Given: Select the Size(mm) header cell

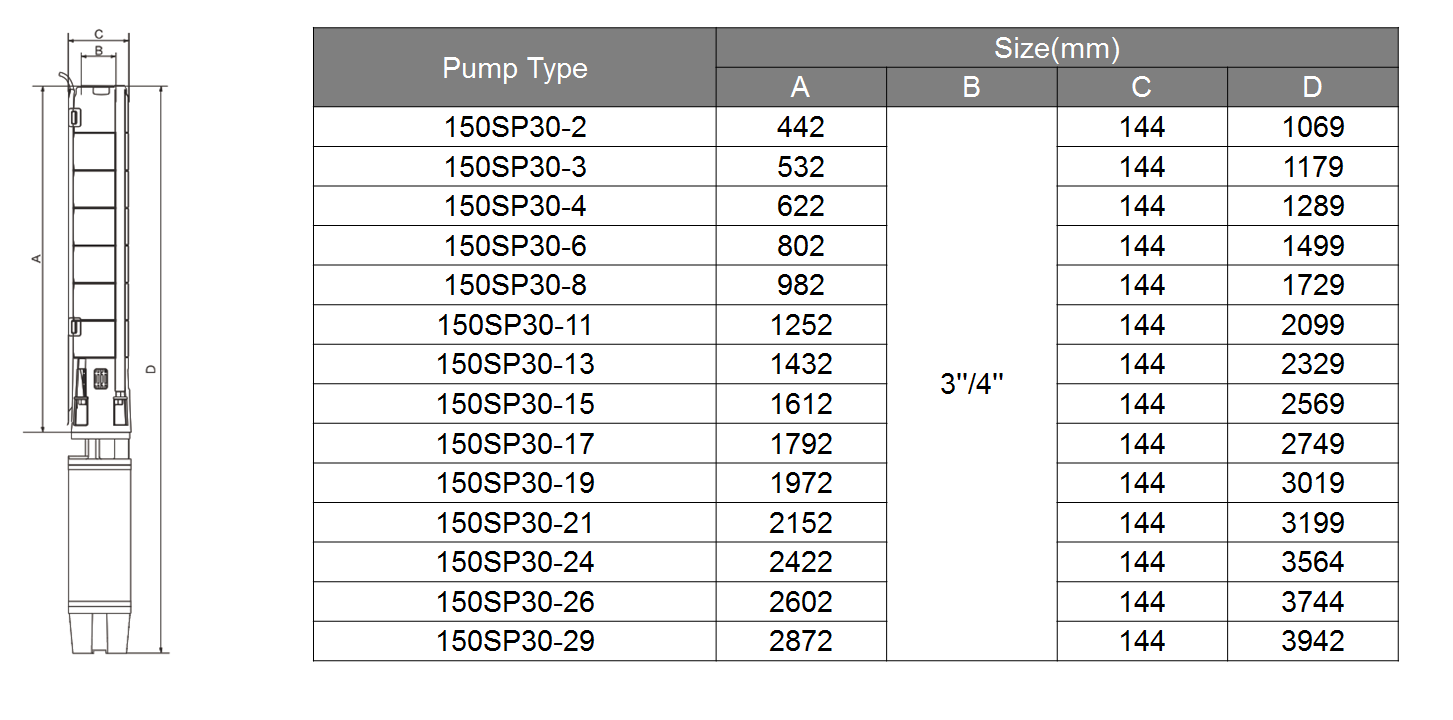Looking at the screenshot, I should 1057,48.
